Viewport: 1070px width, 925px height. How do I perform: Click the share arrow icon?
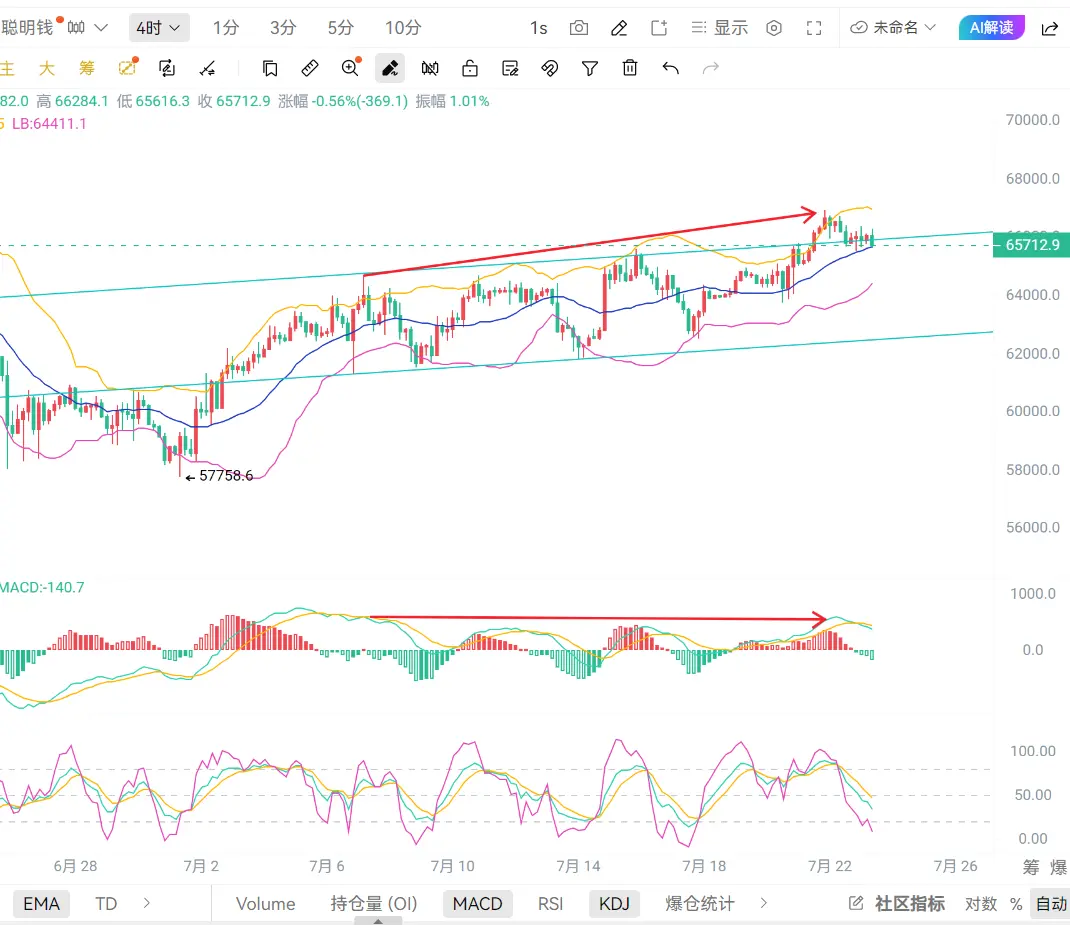[x=1050, y=29]
